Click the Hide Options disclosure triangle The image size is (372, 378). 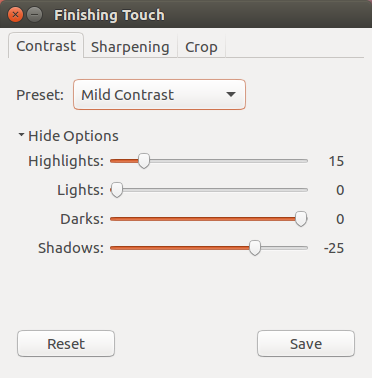21,135
